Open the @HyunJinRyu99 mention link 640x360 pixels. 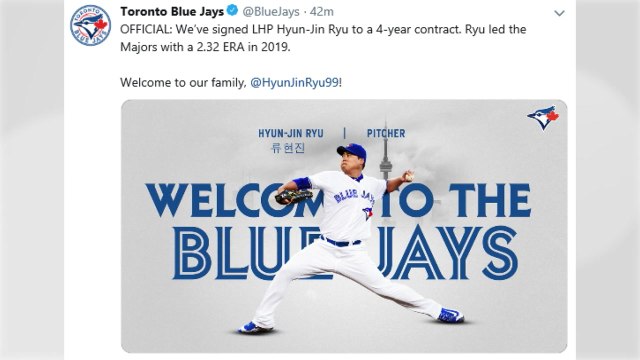(294, 83)
